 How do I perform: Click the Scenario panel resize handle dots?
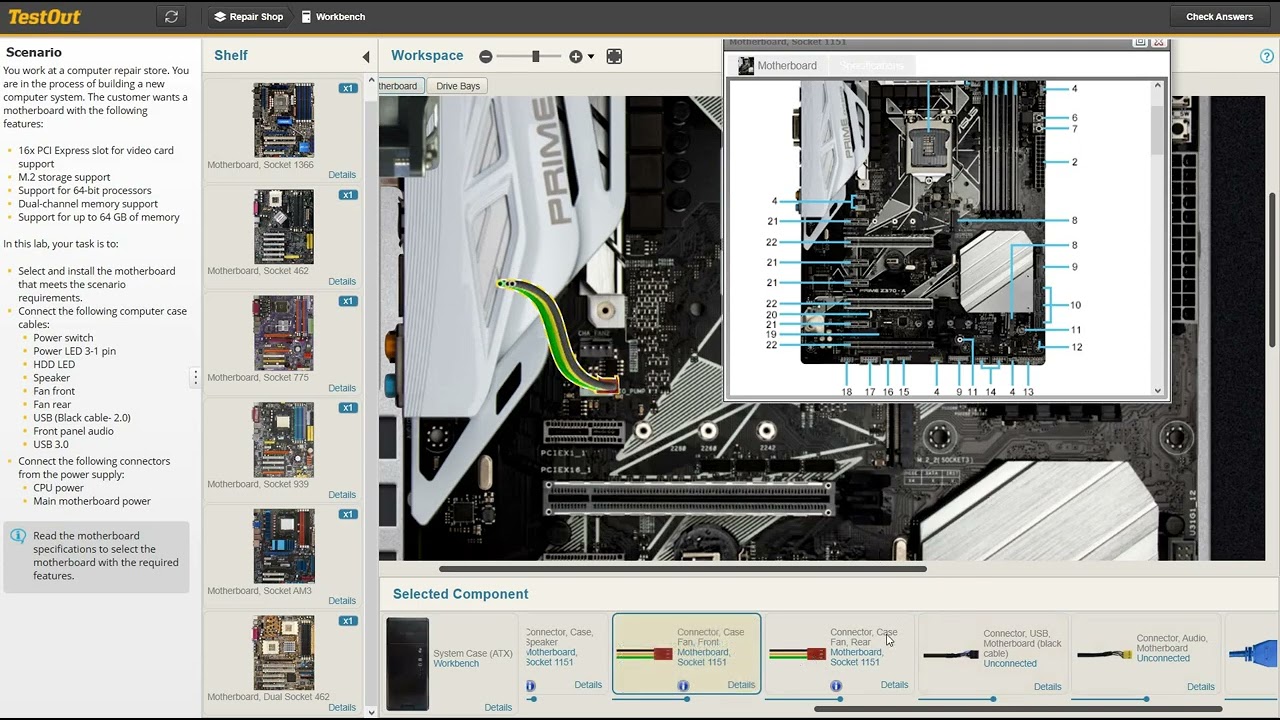[196, 377]
